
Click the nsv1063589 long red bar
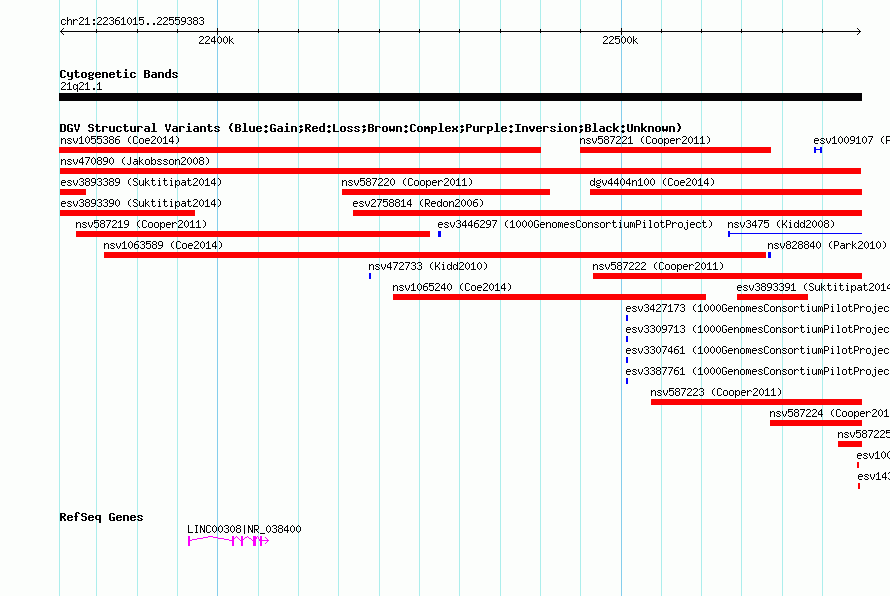click(x=435, y=255)
